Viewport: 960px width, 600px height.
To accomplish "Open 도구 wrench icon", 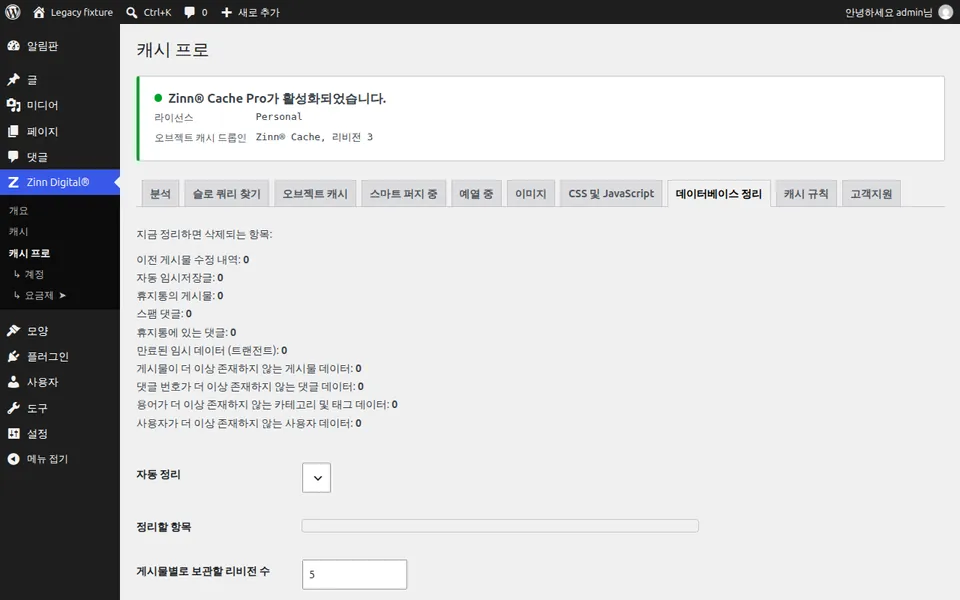I will point(13,408).
